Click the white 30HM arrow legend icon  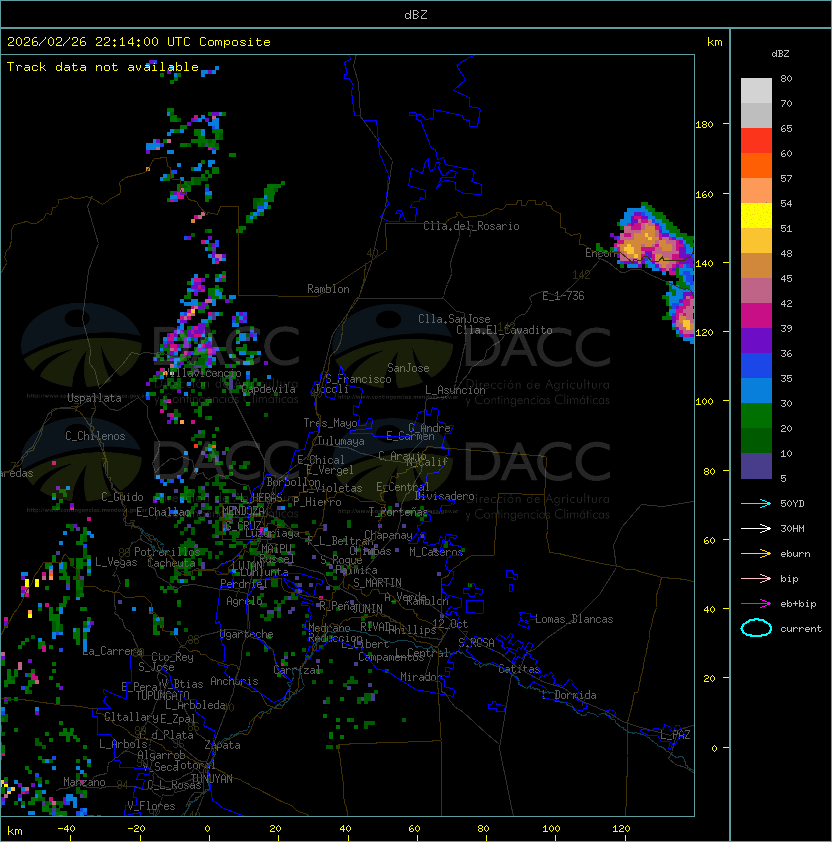click(756, 528)
